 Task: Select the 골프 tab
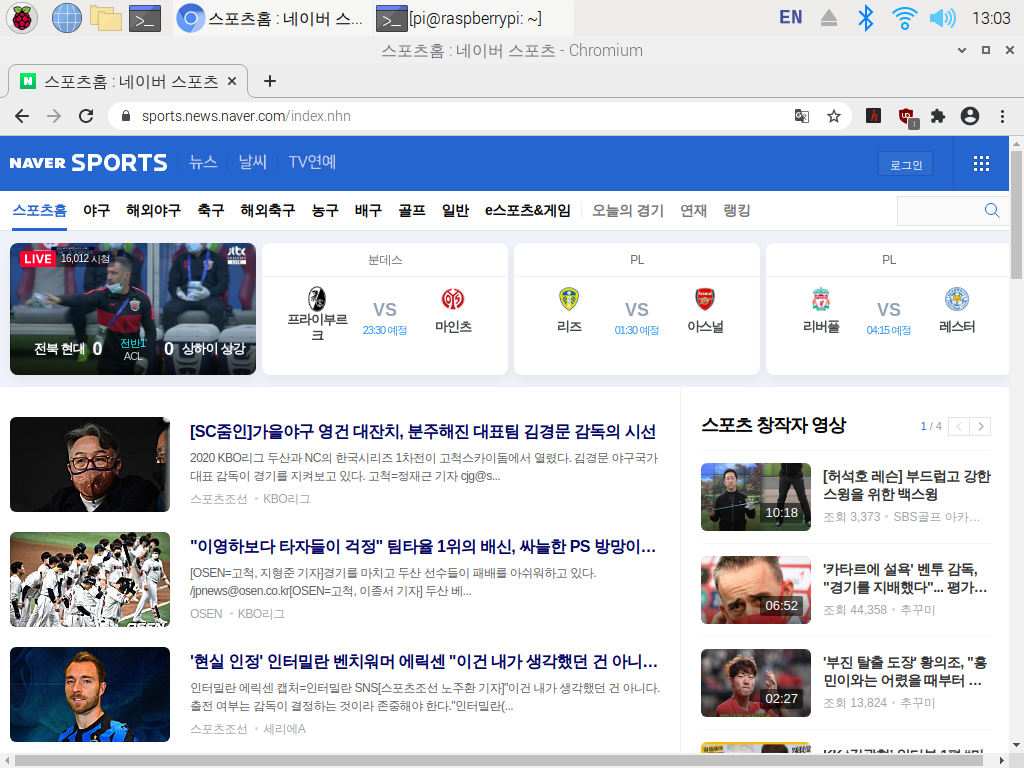click(412, 211)
